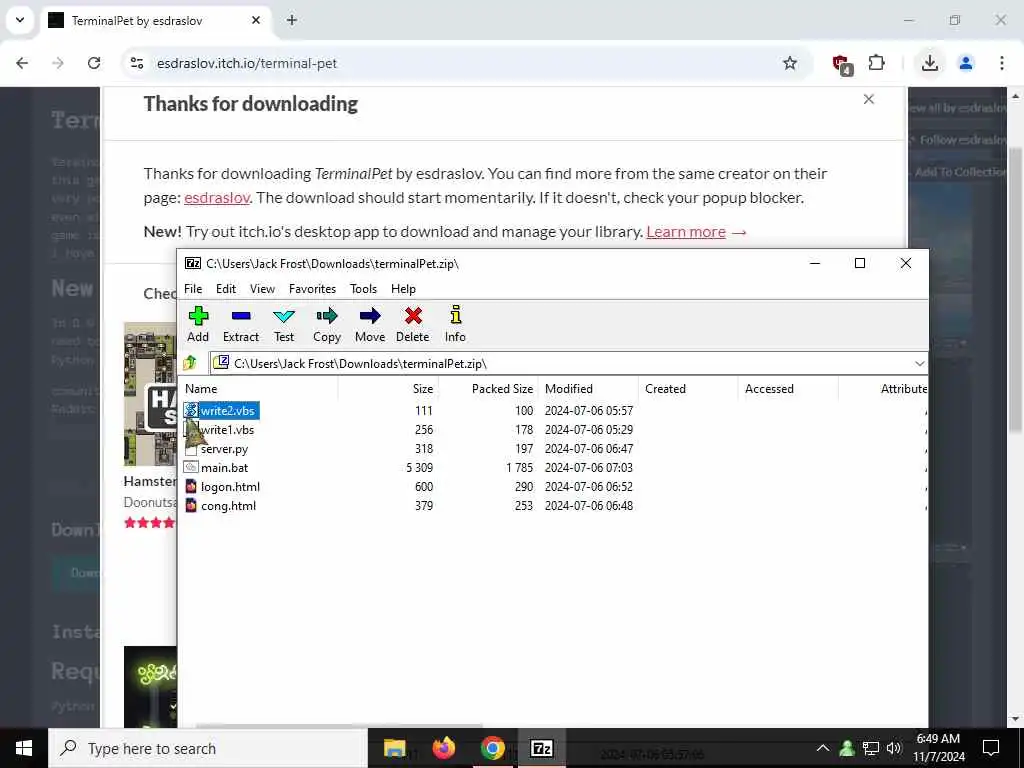
Task: Reload the itch.io page
Action: pyautogui.click(x=94, y=63)
